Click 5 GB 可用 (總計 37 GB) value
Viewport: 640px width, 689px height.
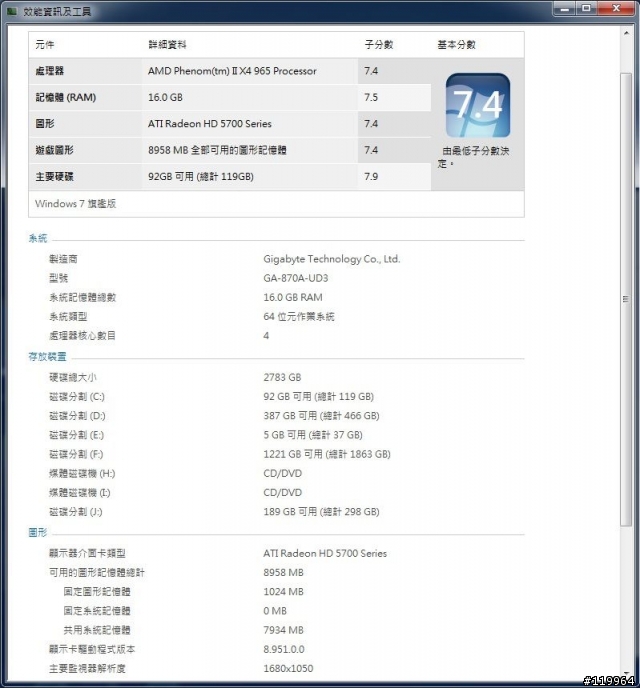click(313, 435)
